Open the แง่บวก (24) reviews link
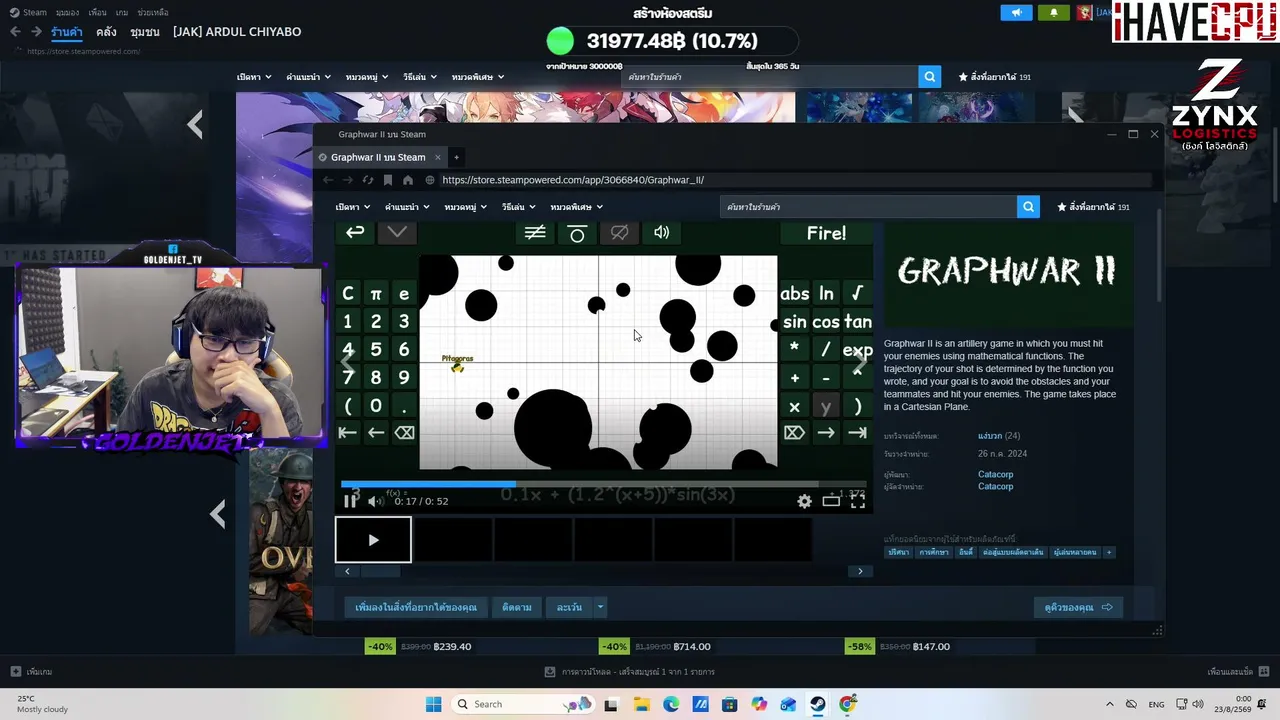Viewport: 1280px width, 720px height. (999, 436)
